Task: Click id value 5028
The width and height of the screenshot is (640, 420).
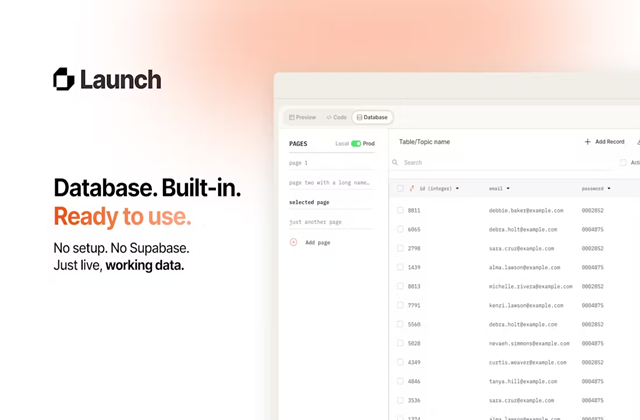Action: (414, 343)
